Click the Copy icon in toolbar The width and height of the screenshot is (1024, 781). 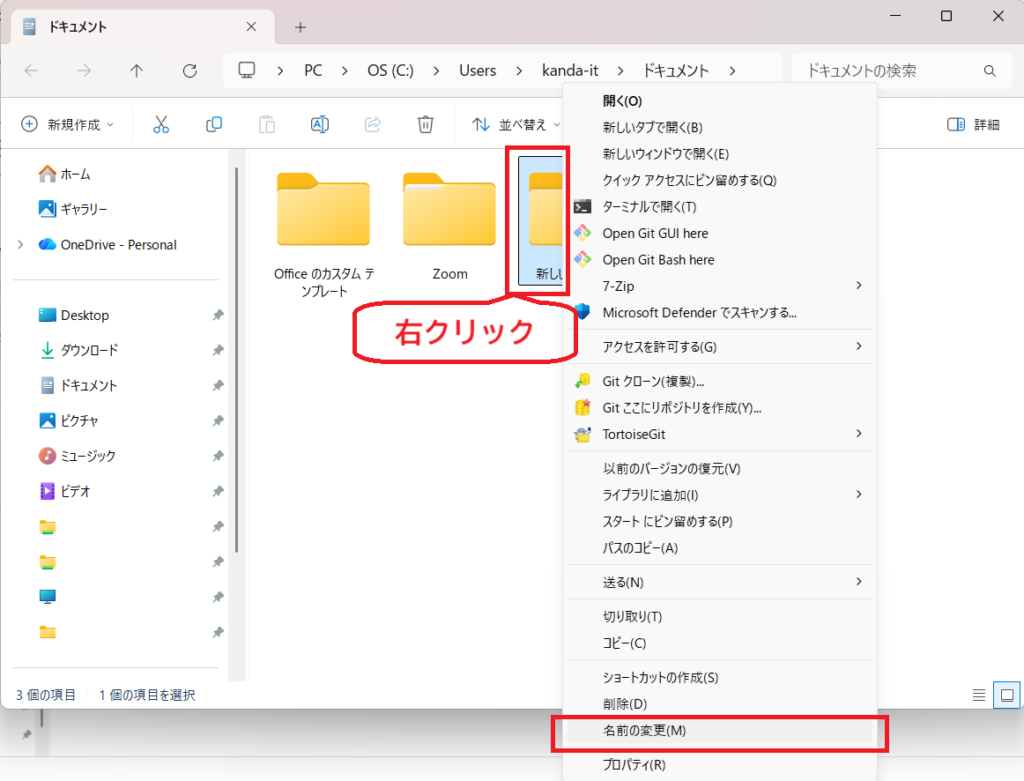pyautogui.click(x=214, y=125)
